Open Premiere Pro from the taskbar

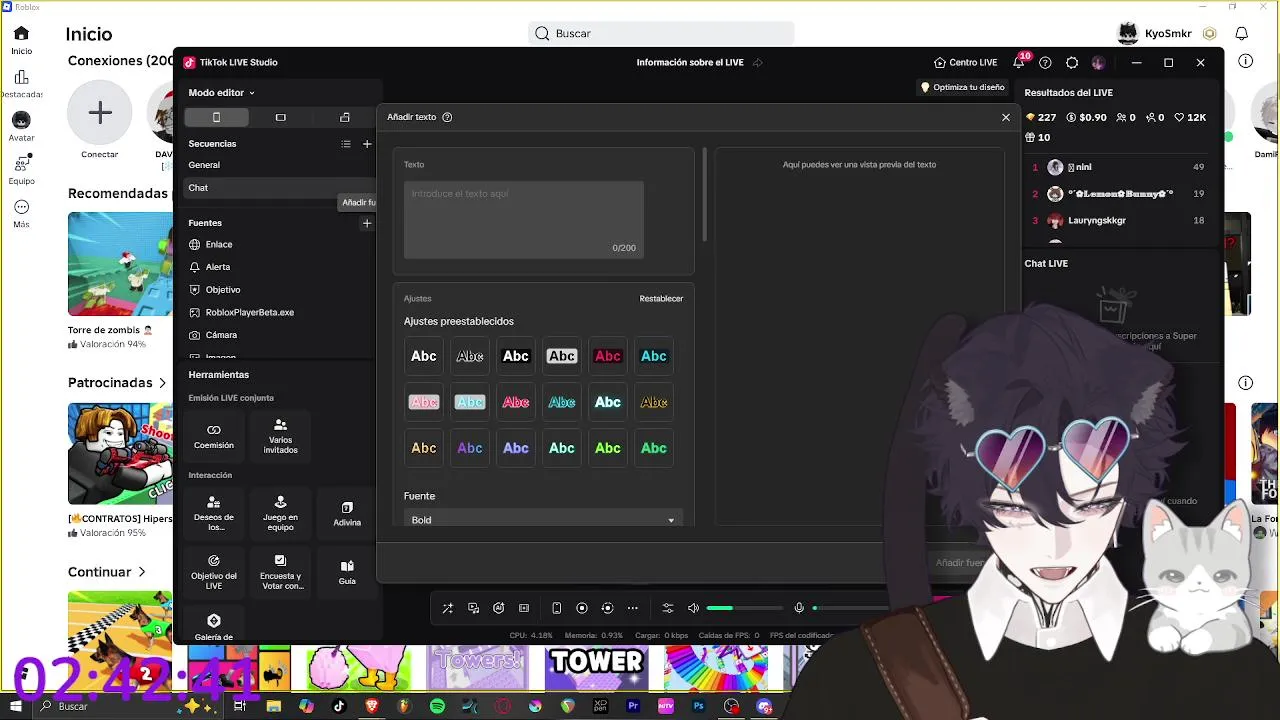pyautogui.click(x=633, y=706)
